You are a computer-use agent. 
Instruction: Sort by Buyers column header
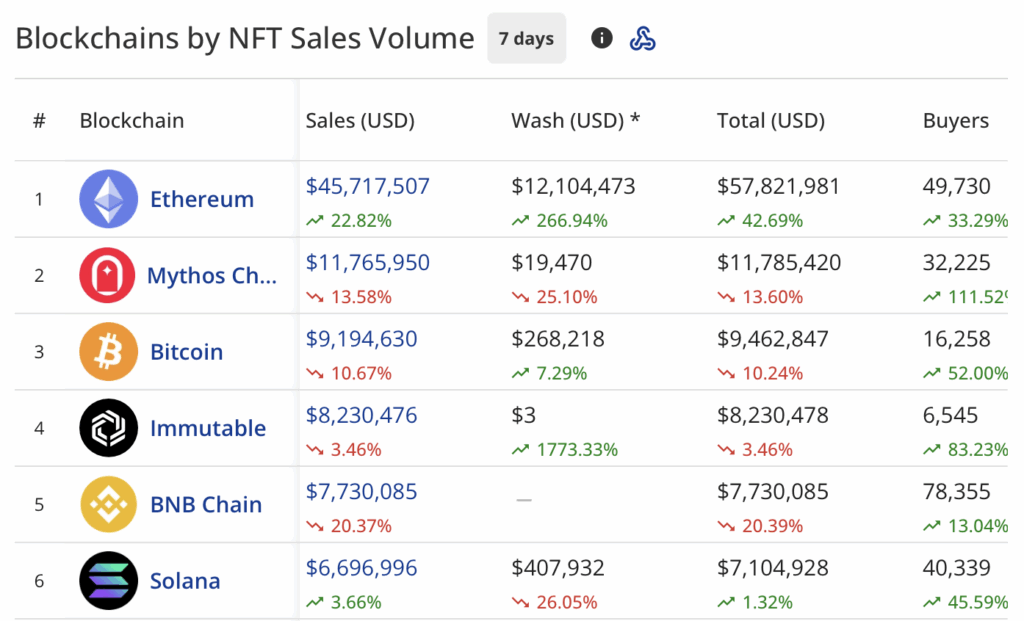[x=955, y=121]
